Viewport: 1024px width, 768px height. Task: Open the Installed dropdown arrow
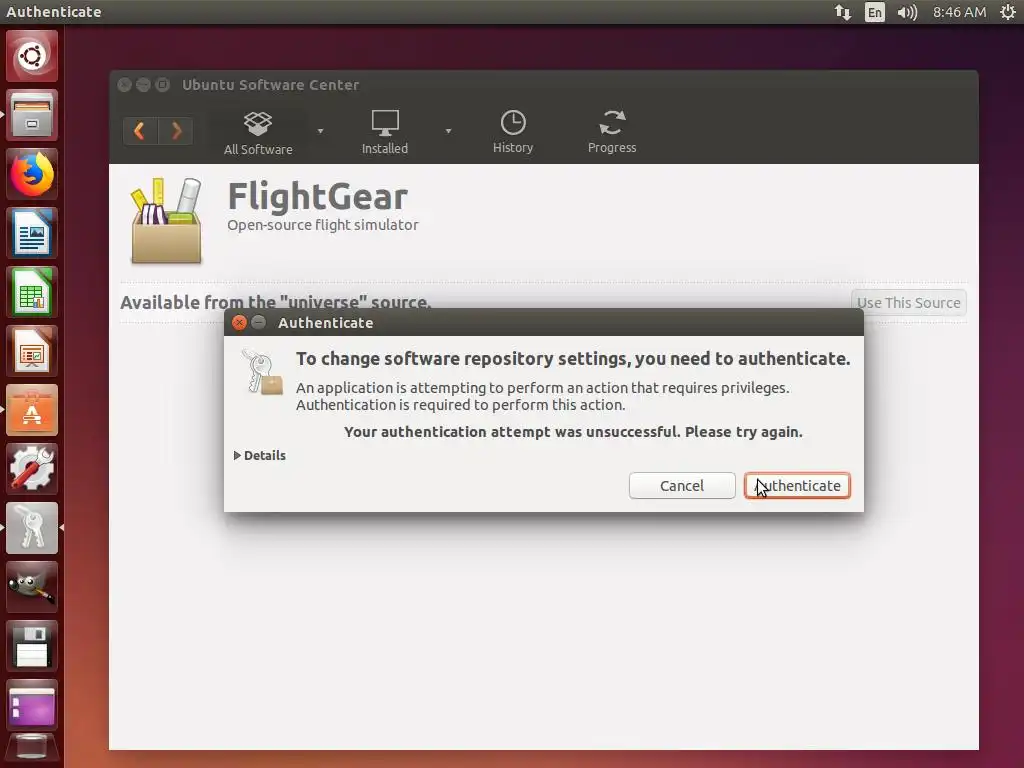click(448, 131)
